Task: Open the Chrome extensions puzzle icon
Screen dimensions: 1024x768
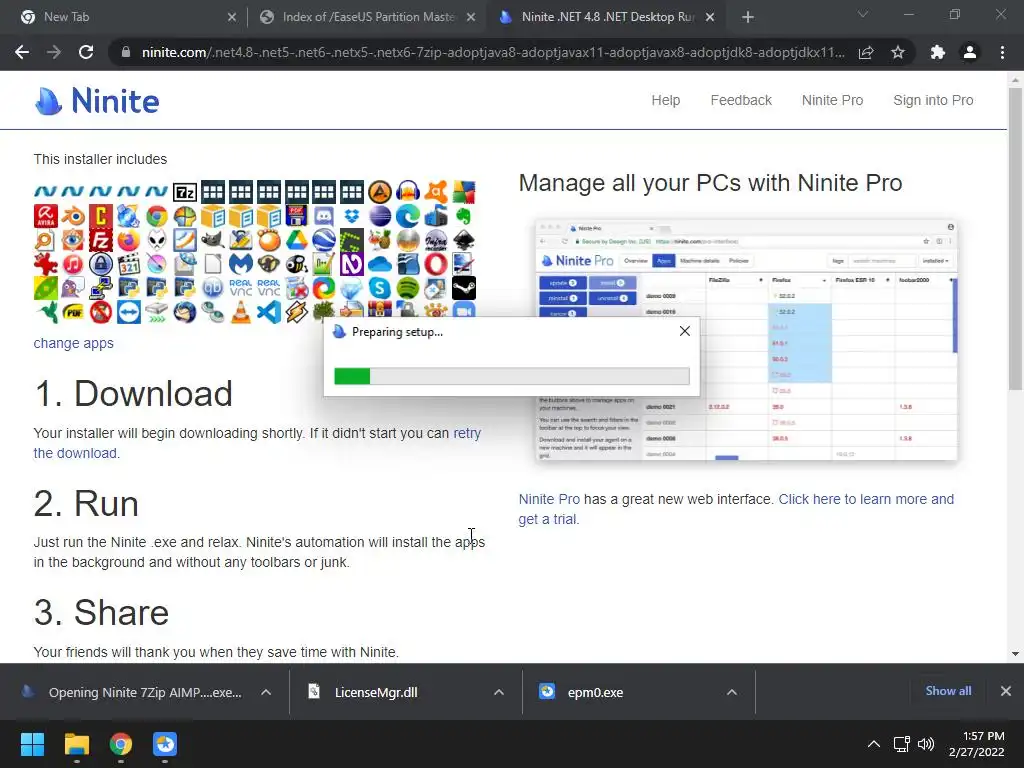Action: coord(938,52)
